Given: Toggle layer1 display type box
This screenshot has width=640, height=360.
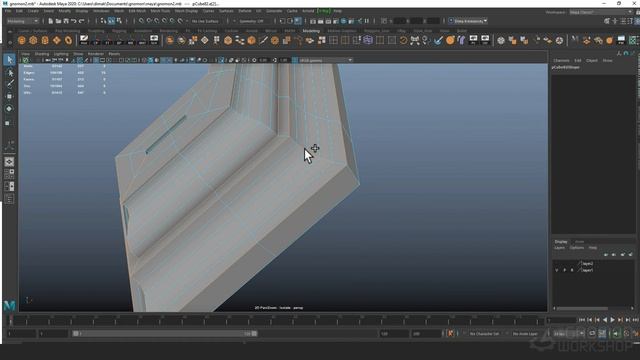Looking at the screenshot, I should click(x=572, y=270).
